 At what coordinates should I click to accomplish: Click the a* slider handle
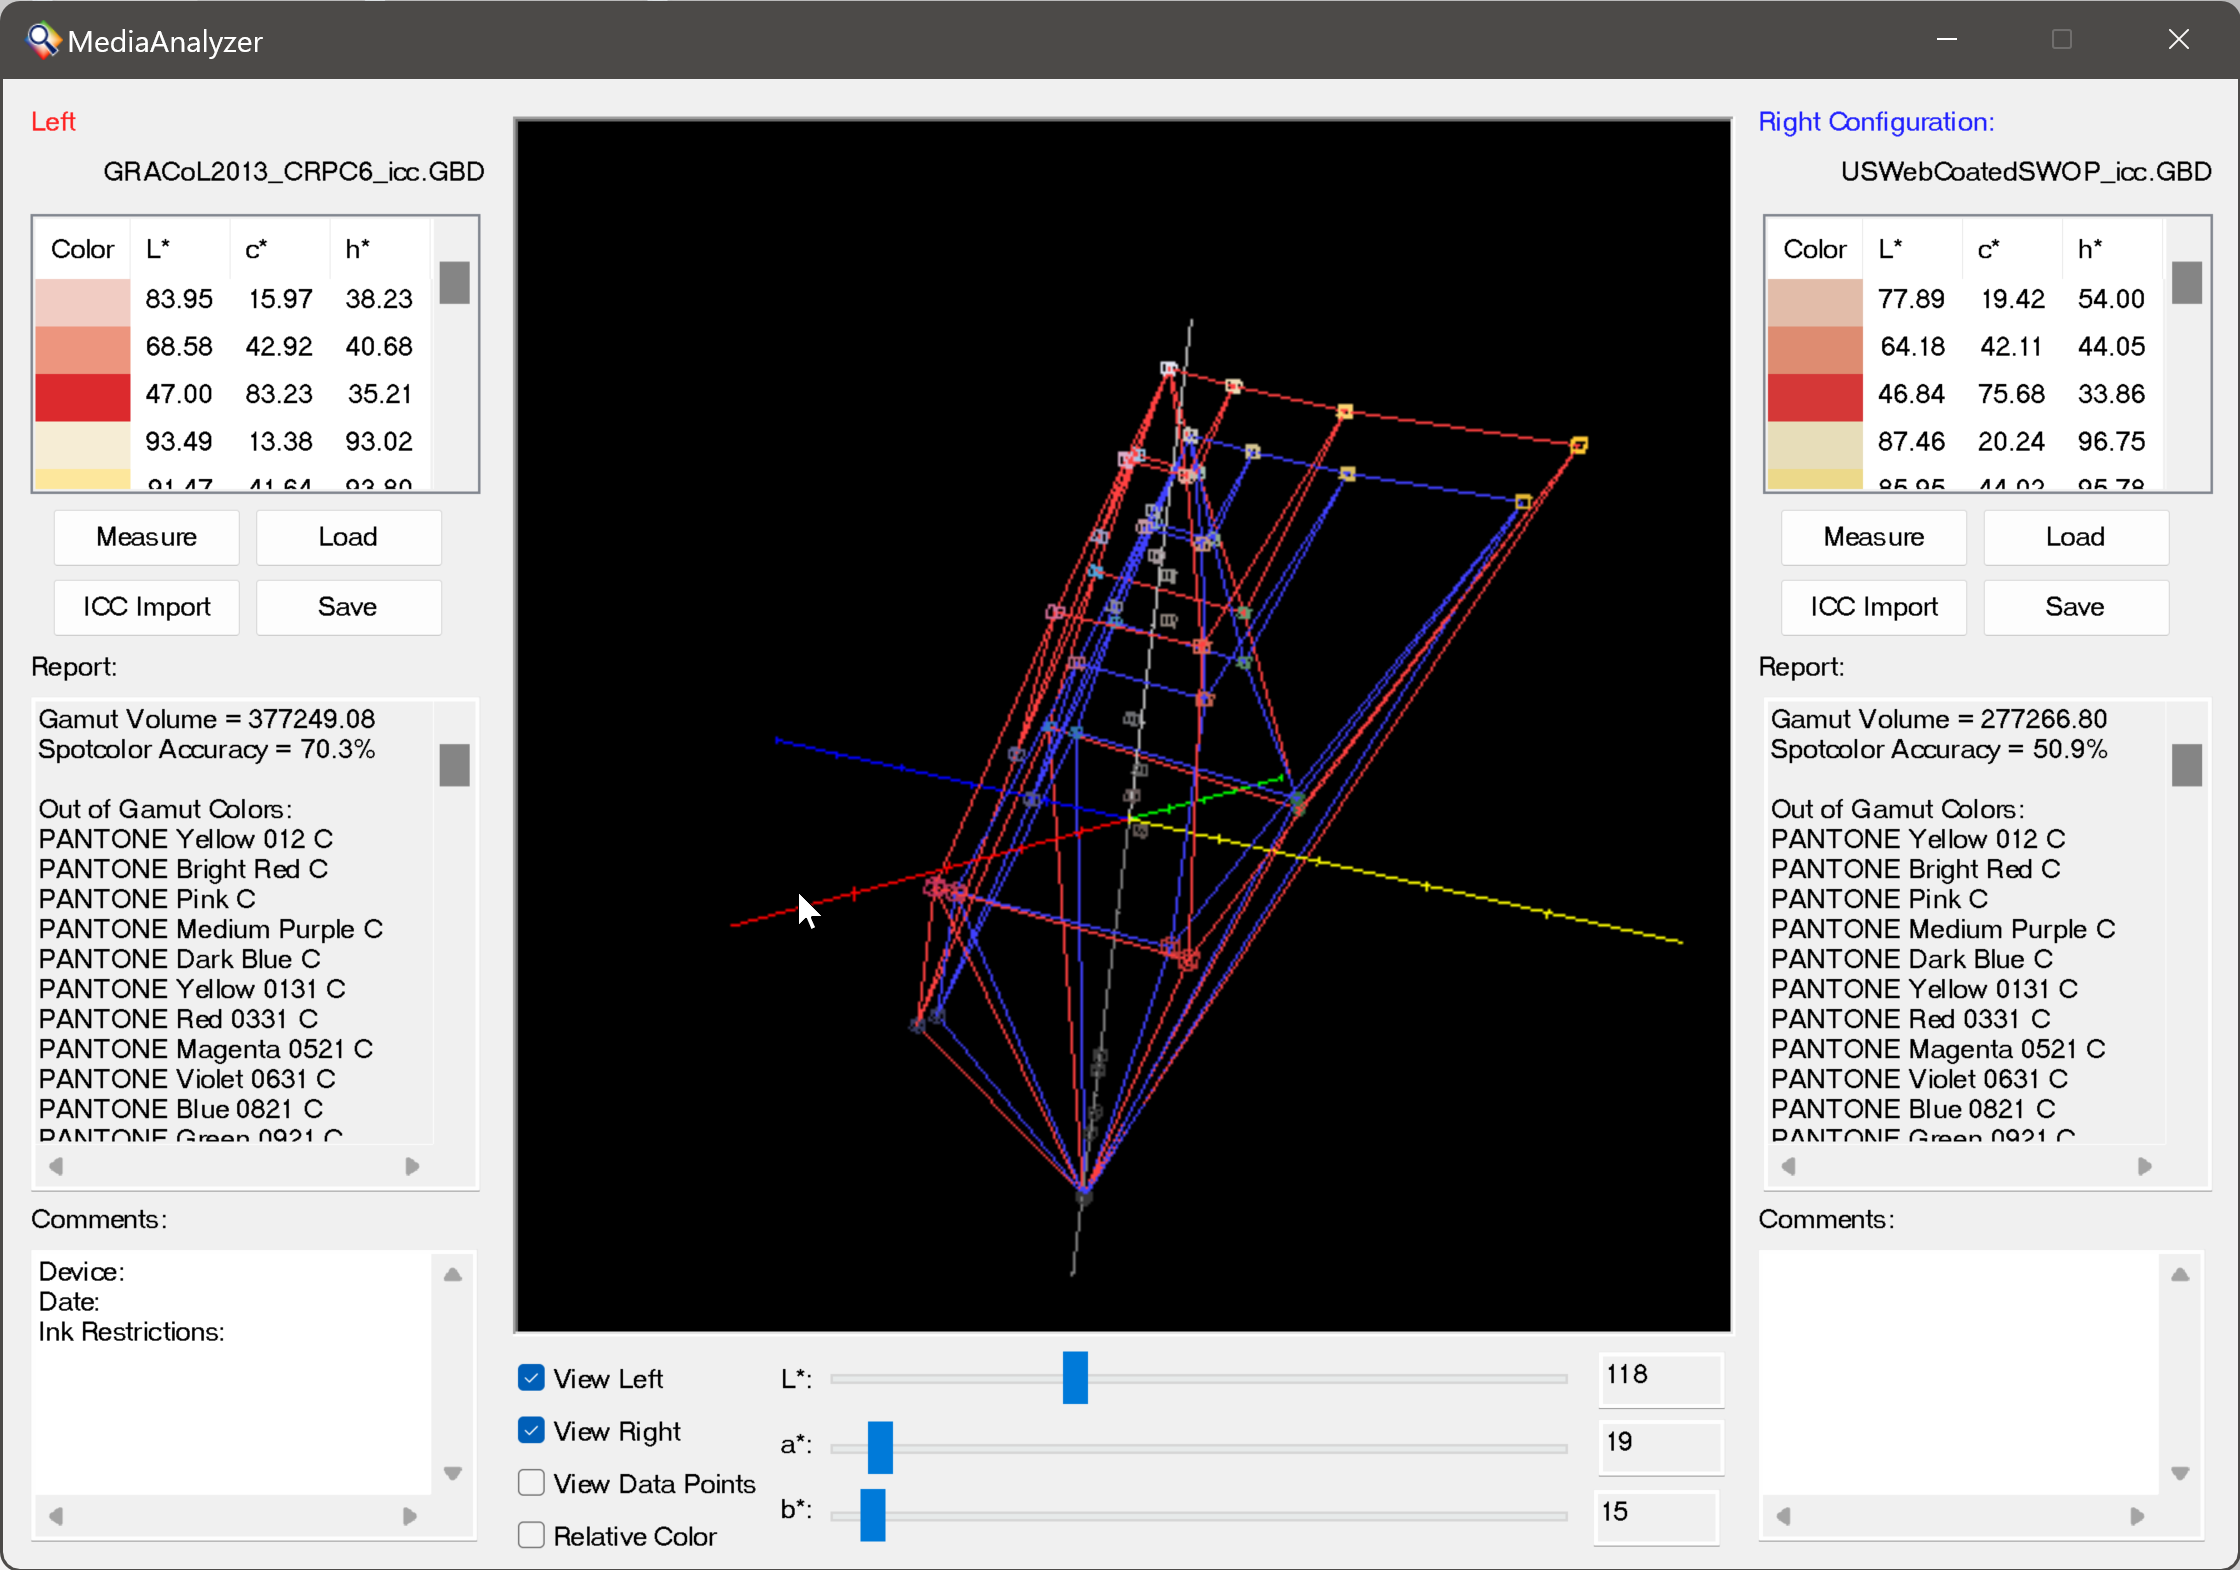880,1447
